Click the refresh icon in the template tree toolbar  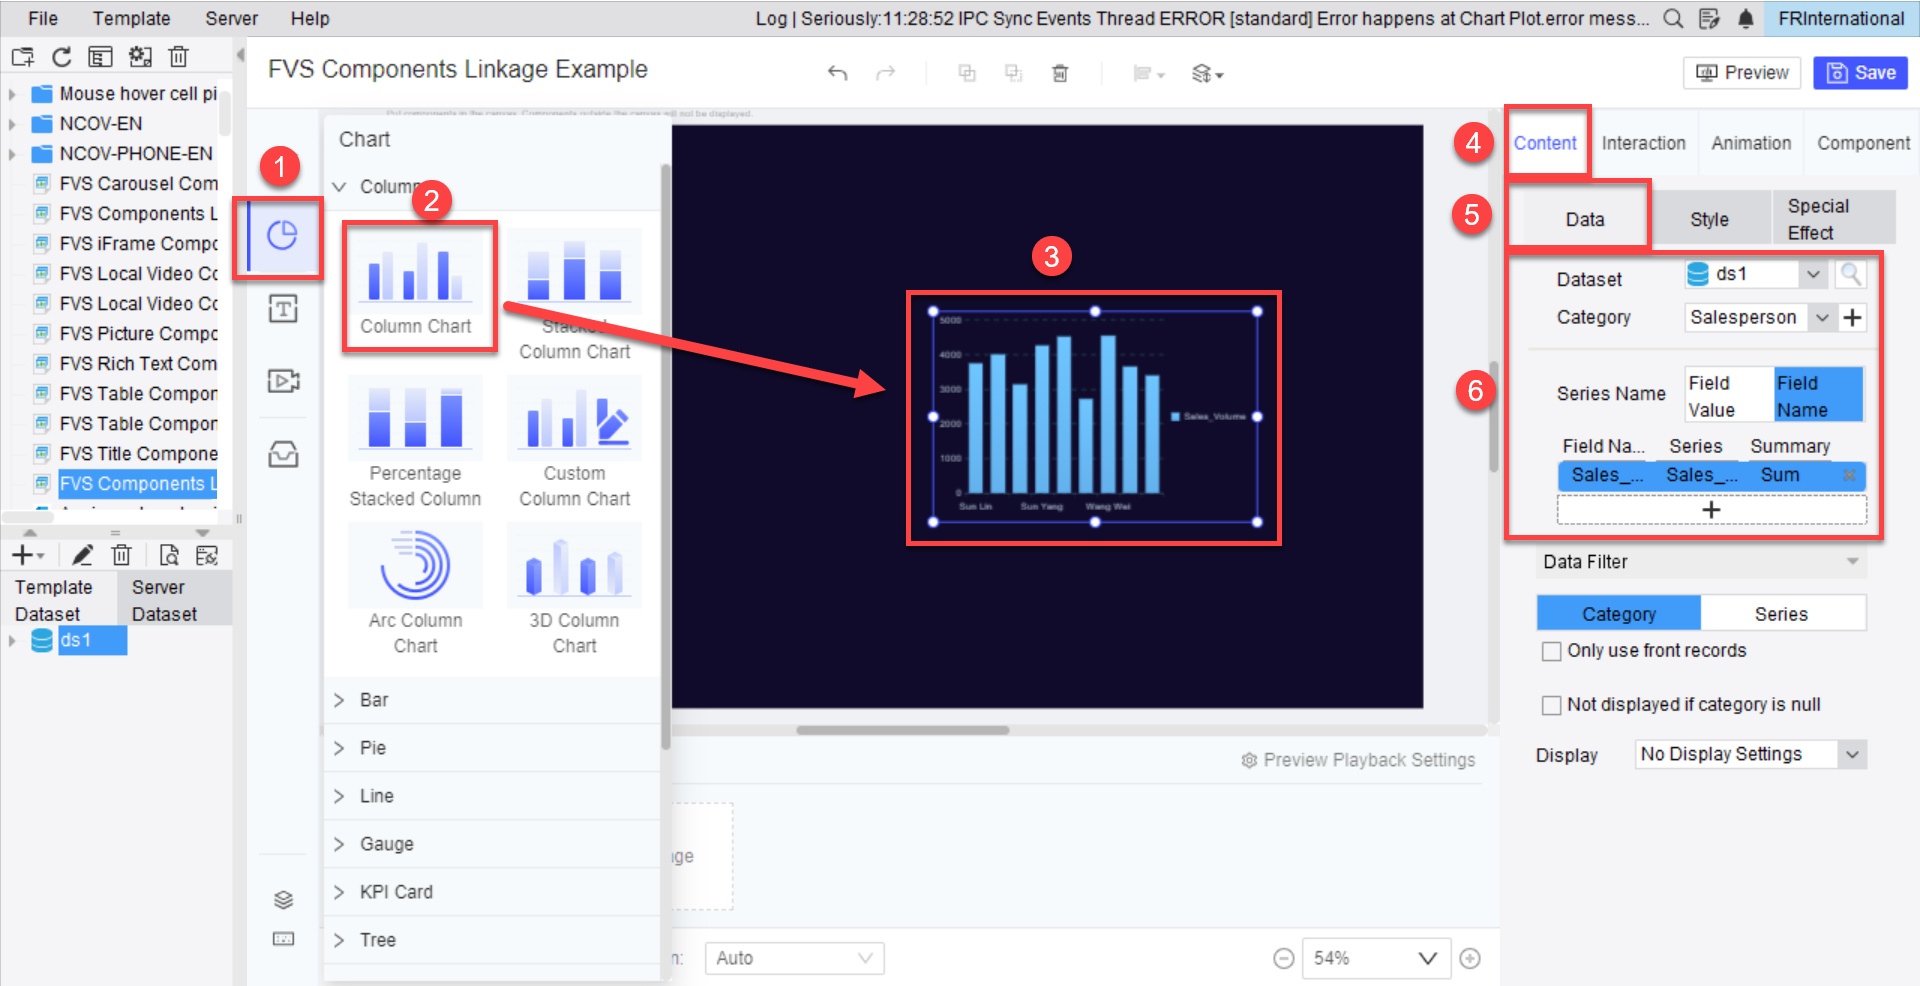[x=60, y=56]
